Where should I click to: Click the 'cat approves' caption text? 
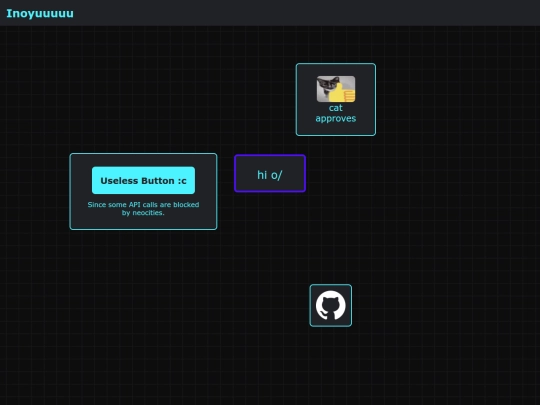click(x=336, y=113)
